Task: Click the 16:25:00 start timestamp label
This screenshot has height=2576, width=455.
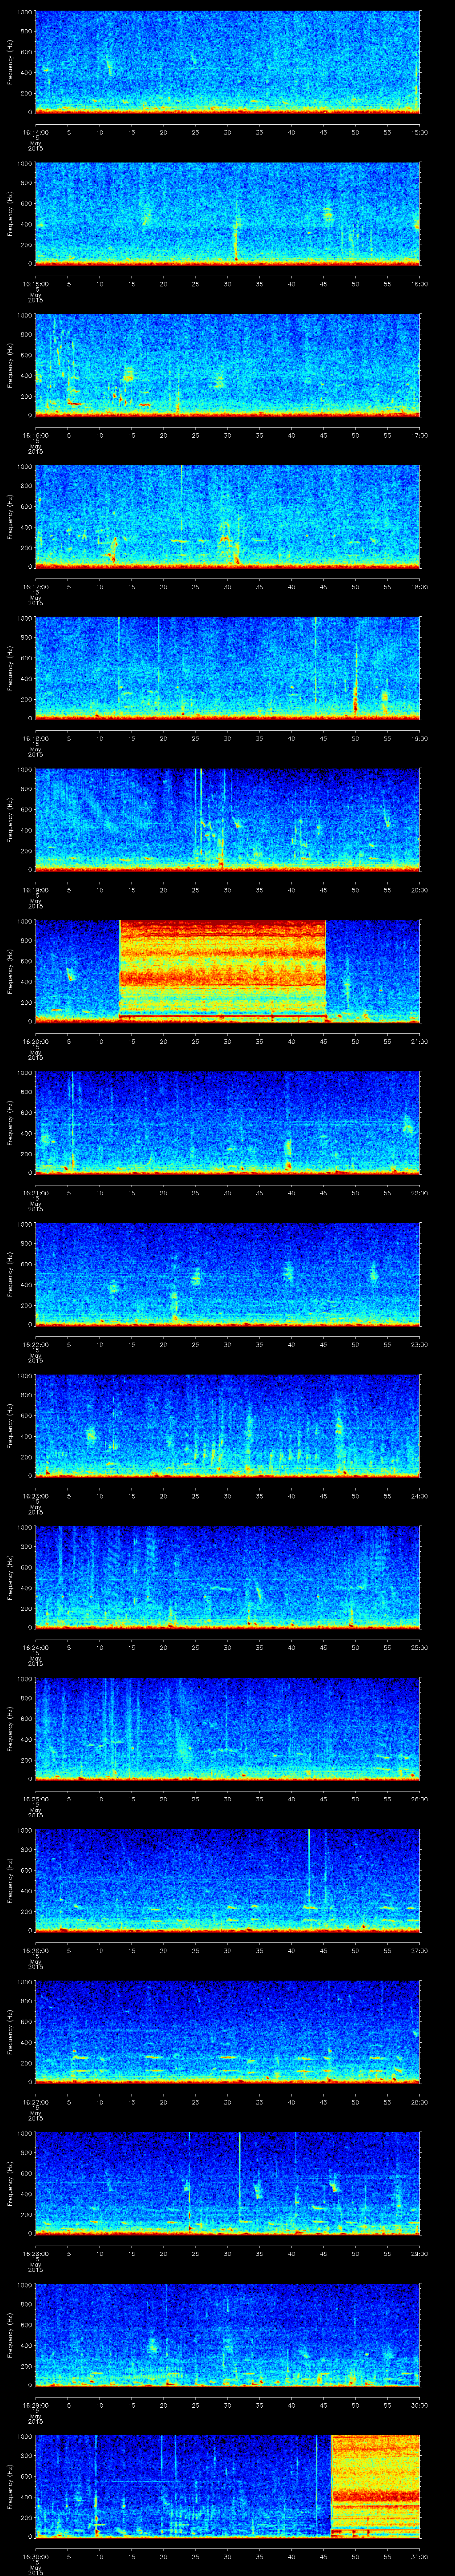Action: [35, 1799]
